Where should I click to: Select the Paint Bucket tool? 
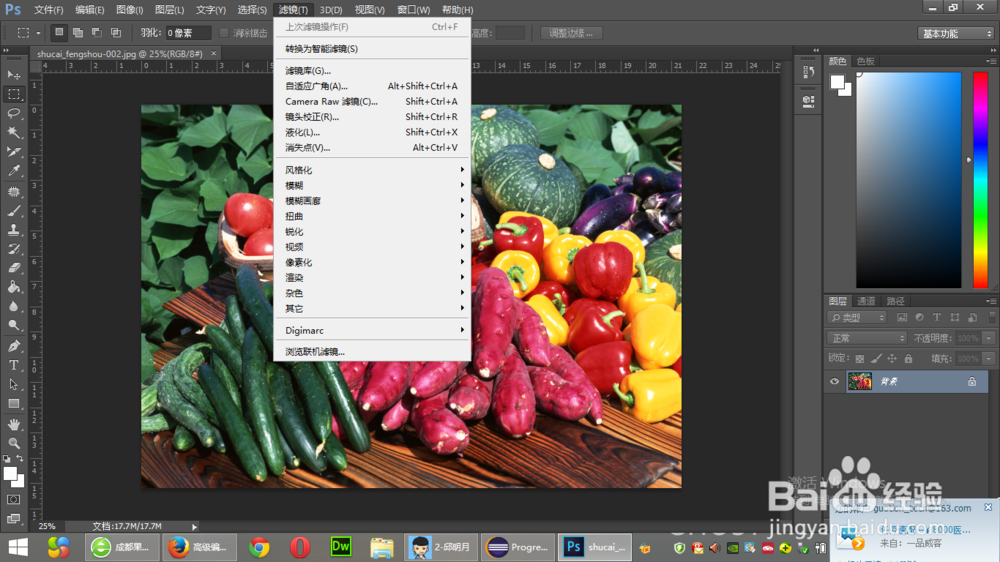pyautogui.click(x=13, y=288)
